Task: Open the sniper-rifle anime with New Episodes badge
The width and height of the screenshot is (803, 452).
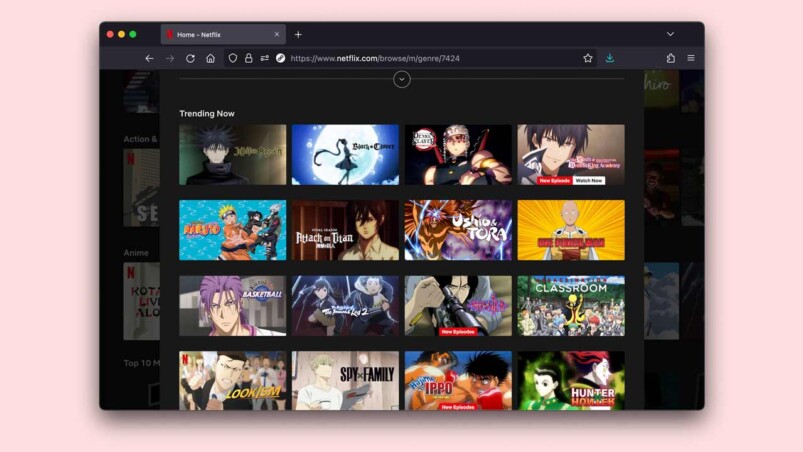Action: click(x=458, y=306)
